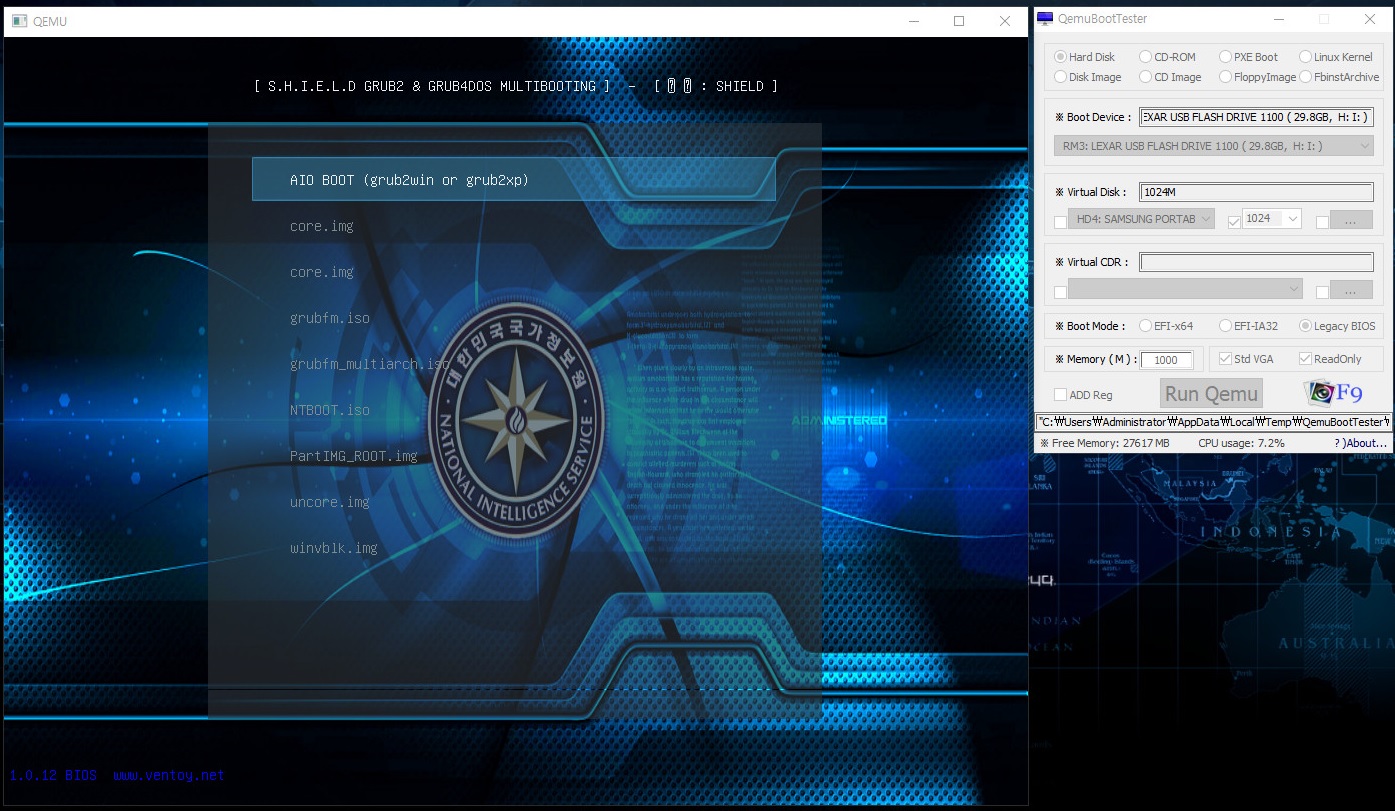The width and height of the screenshot is (1395, 811).
Task: Tick the checkbox before Virtual CDR browse button
Action: (x=1322, y=292)
